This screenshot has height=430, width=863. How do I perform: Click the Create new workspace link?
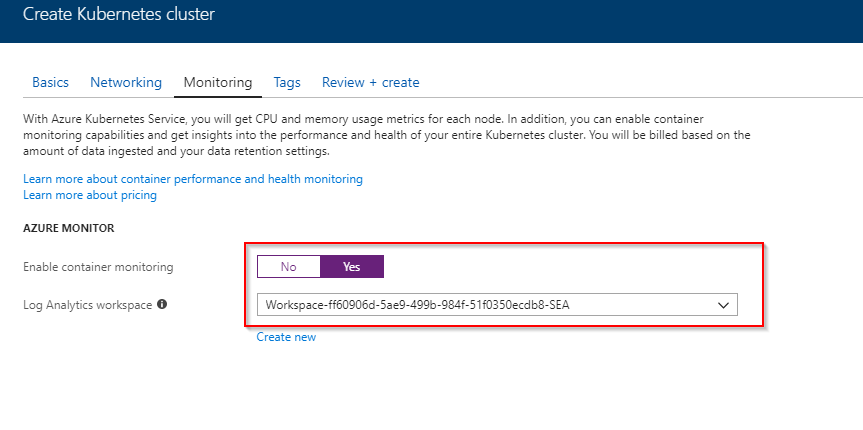coord(286,337)
